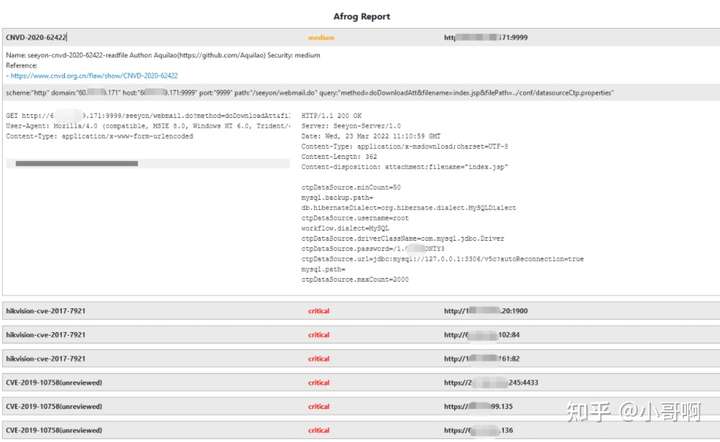
Task: Expand hikvision-cve-2017-7921 row ending 20:1900
Action: (361, 311)
